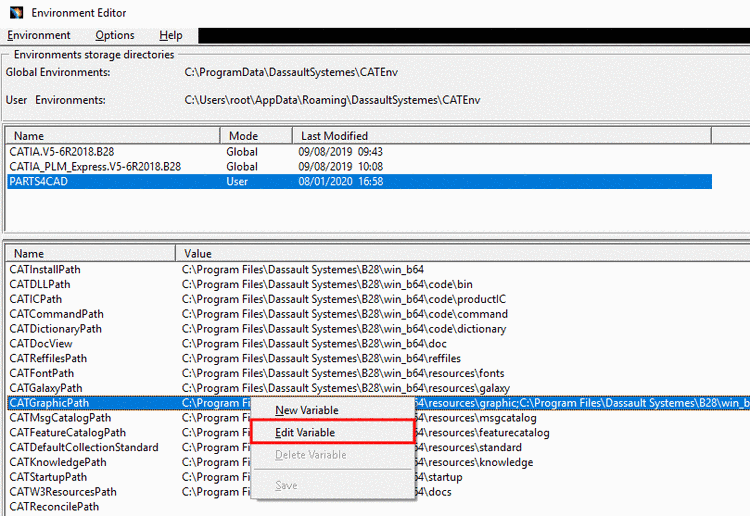
Task: Click the Environment Editor title bar icon
Action: pyautogui.click(x=14, y=12)
